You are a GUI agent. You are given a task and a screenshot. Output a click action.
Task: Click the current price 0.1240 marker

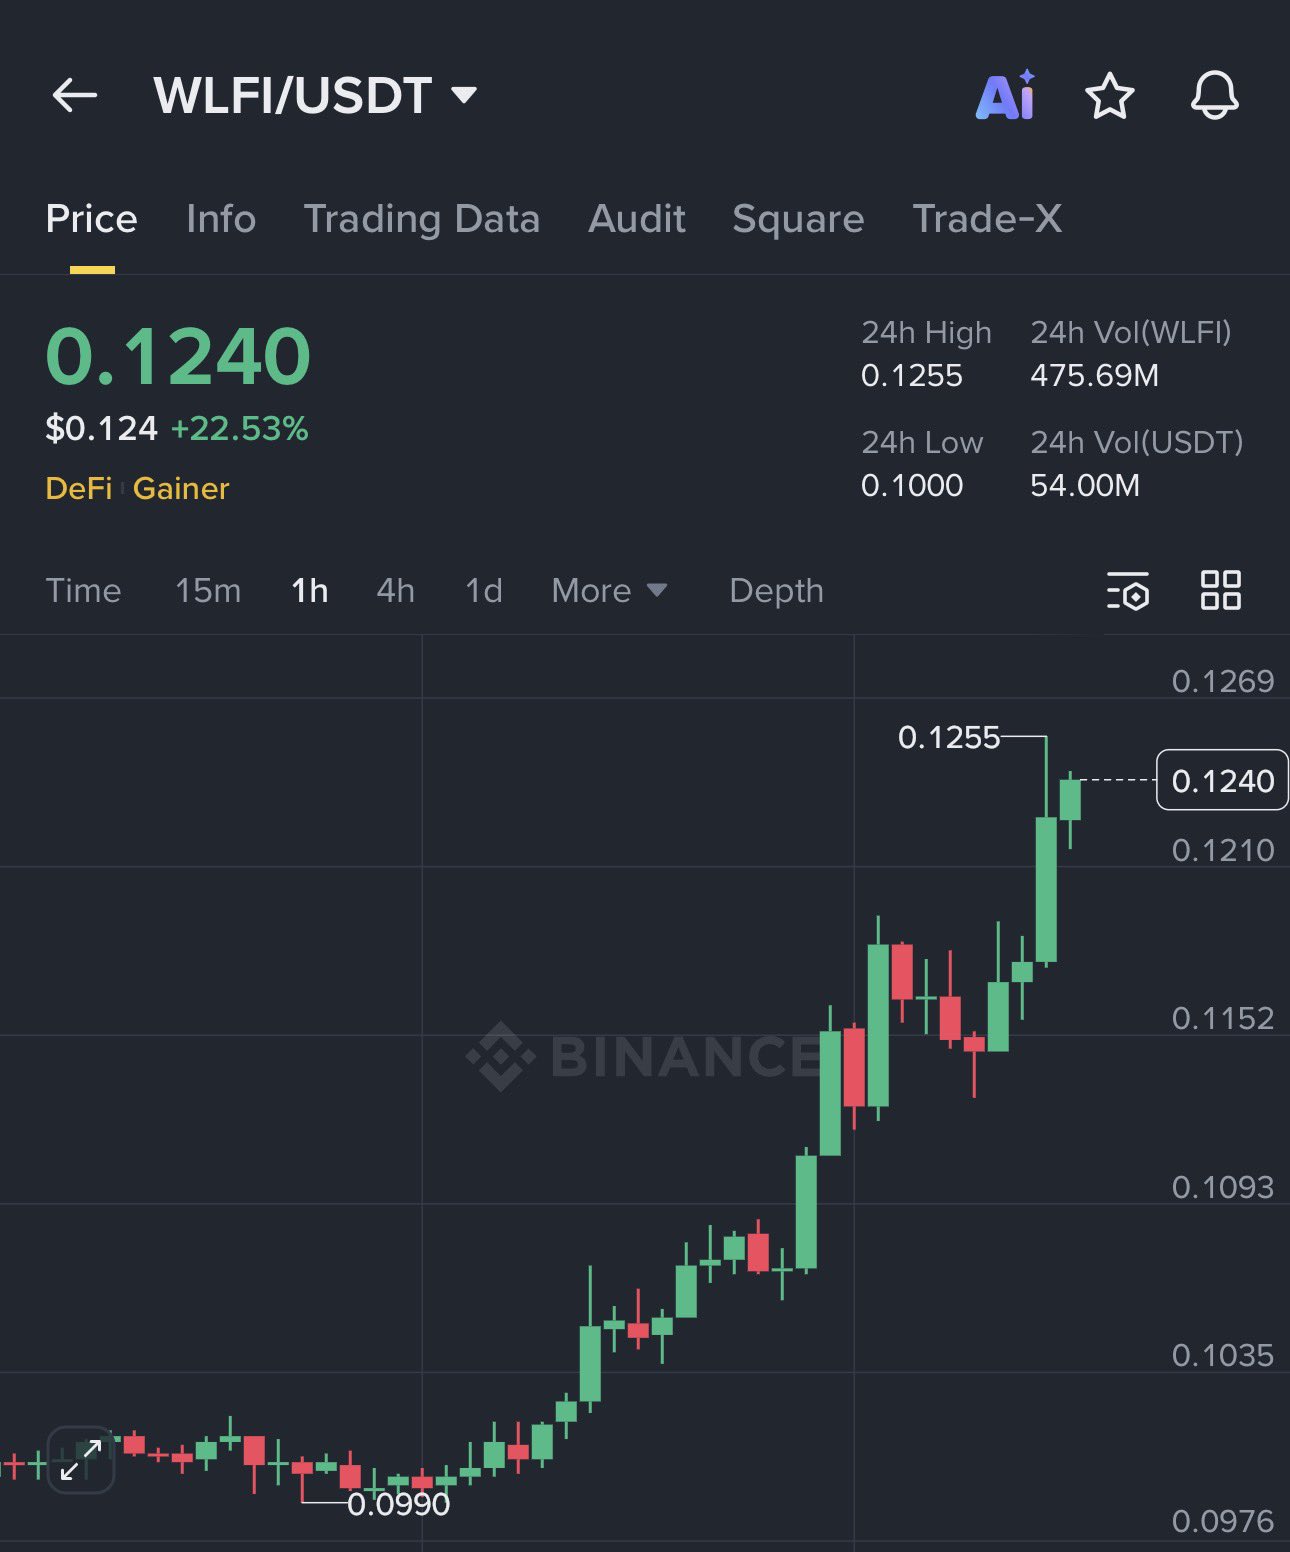tap(1222, 780)
